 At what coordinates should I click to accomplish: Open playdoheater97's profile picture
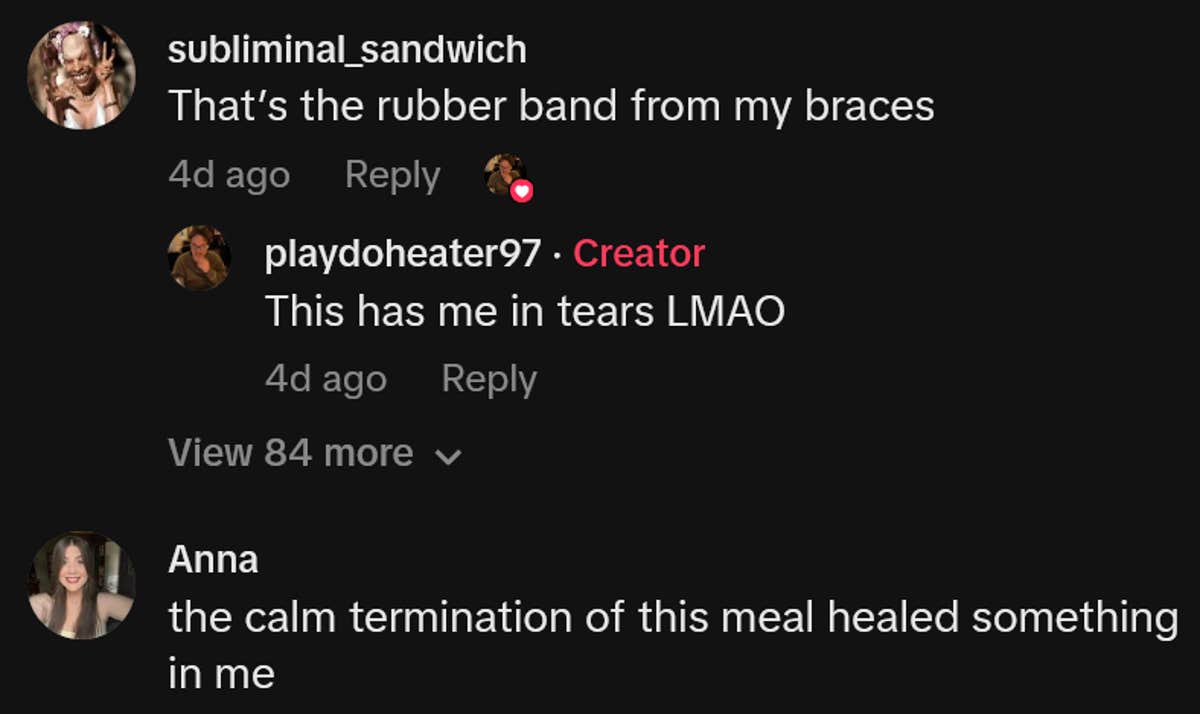pyautogui.click(x=199, y=256)
